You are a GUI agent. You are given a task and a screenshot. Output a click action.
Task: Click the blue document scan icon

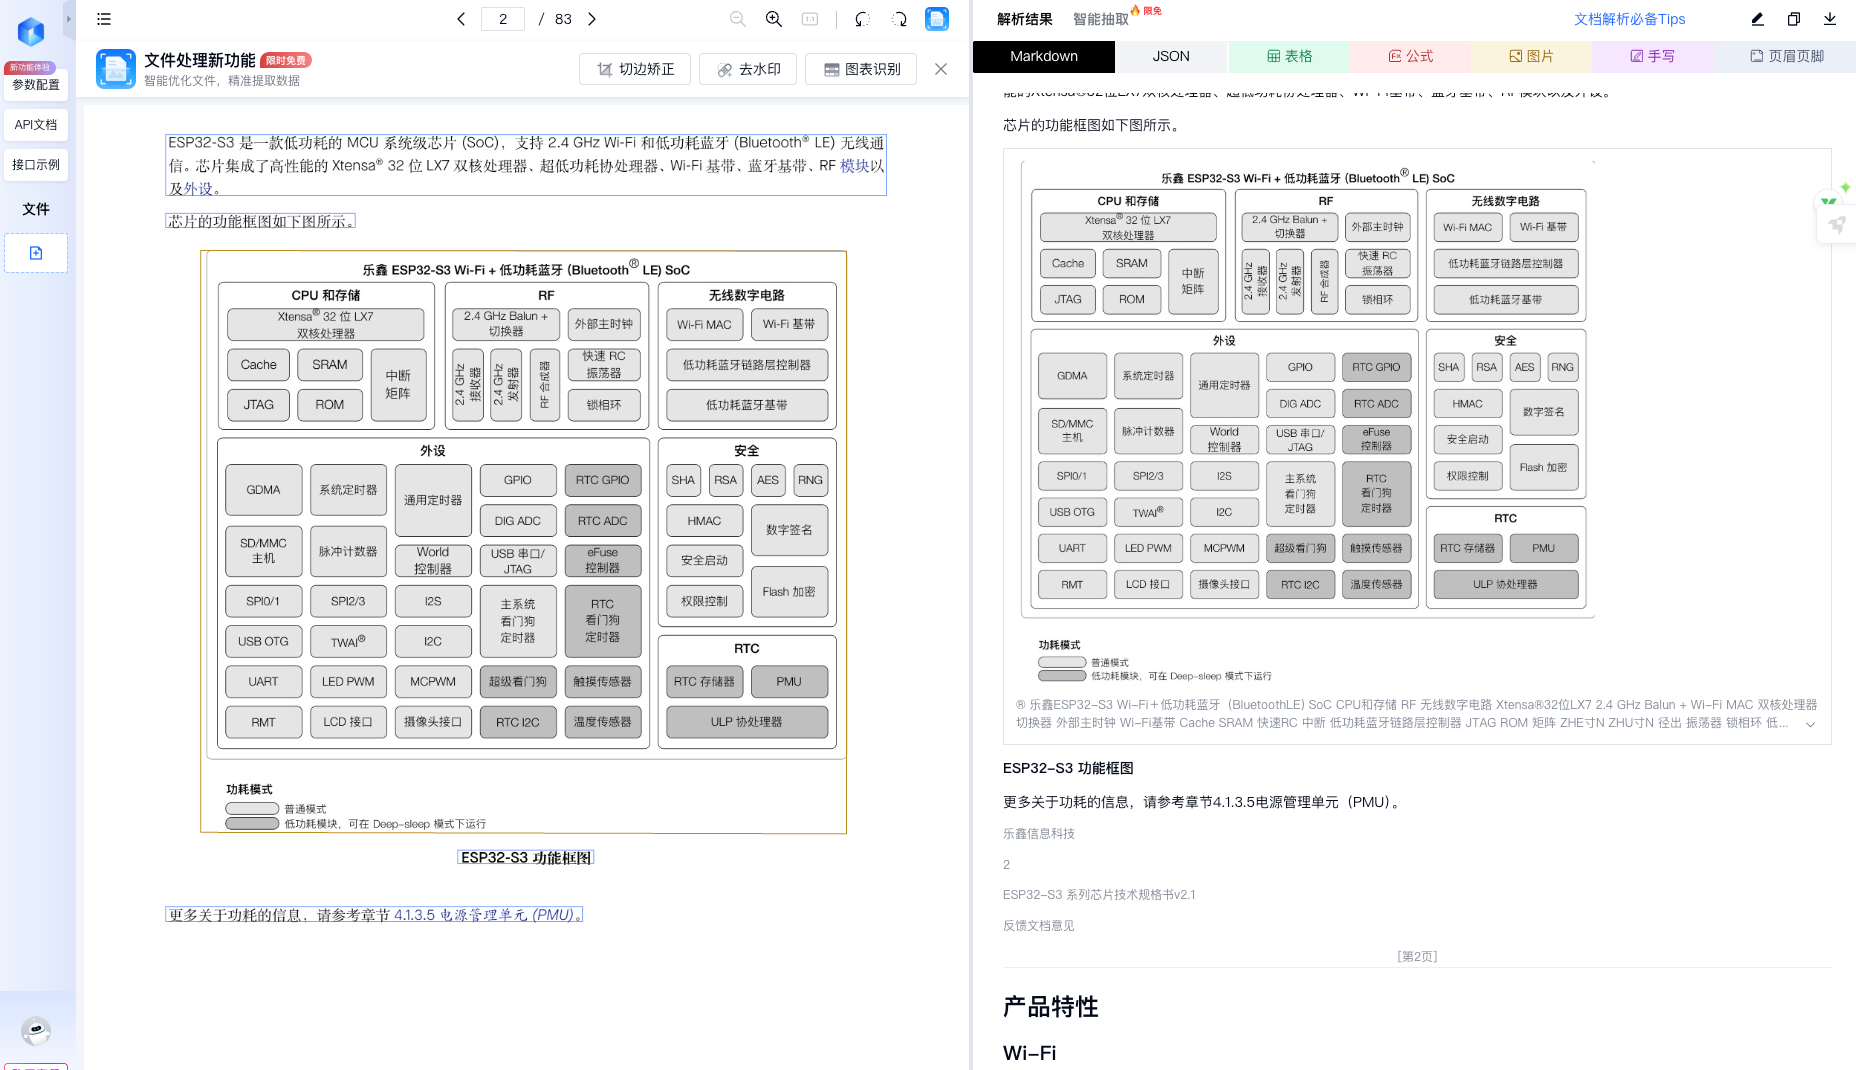point(937,19)
